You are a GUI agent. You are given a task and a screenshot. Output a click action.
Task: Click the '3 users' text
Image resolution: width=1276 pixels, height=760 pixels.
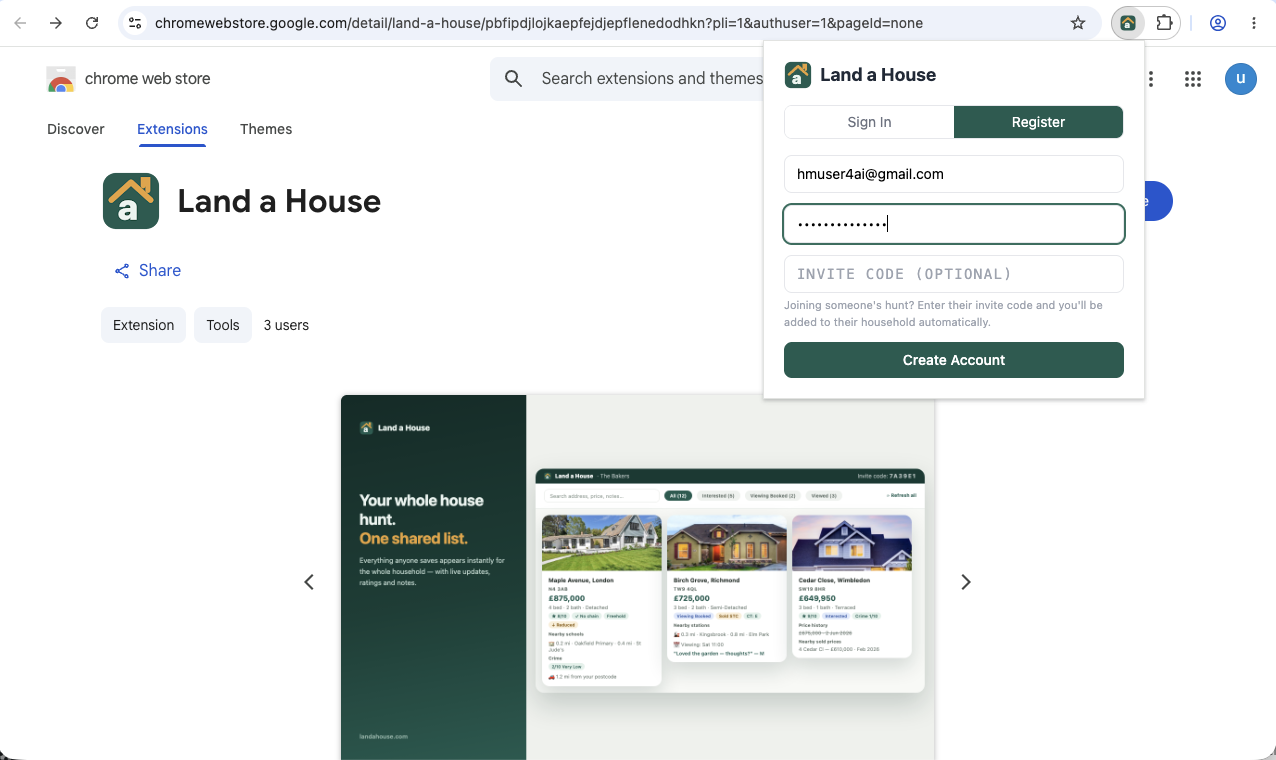(286, 325)
